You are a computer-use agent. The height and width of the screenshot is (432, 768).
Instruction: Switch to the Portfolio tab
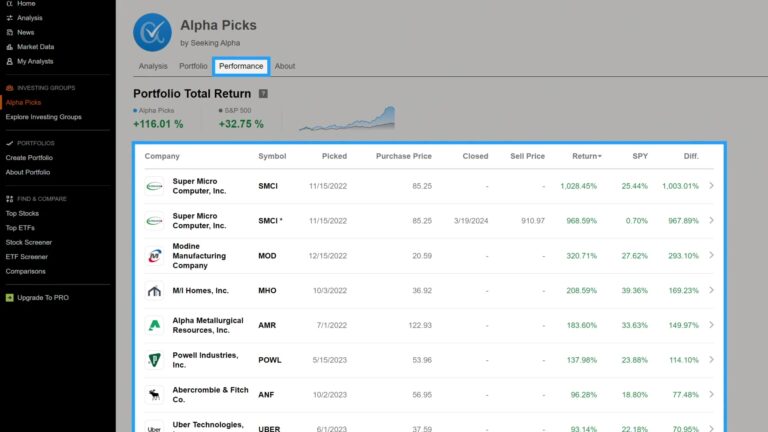pyautogui.click(x=193, y=66)
